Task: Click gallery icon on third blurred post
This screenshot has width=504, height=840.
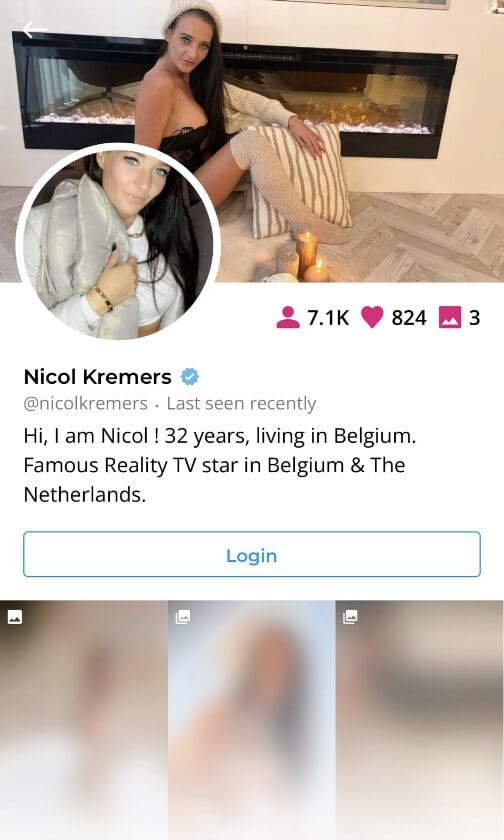Action: point(350,617)
